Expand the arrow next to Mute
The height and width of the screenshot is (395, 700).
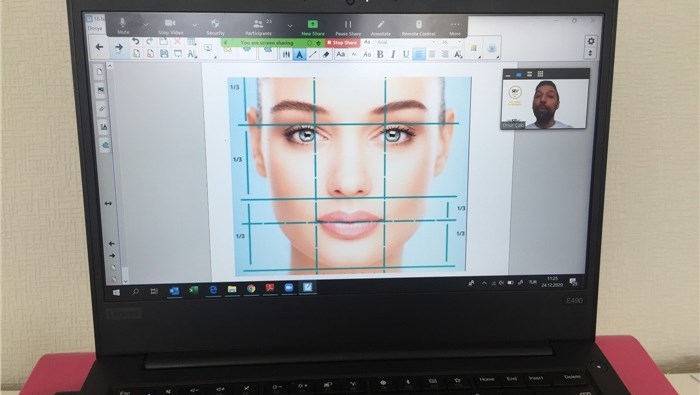pos(146,25)
